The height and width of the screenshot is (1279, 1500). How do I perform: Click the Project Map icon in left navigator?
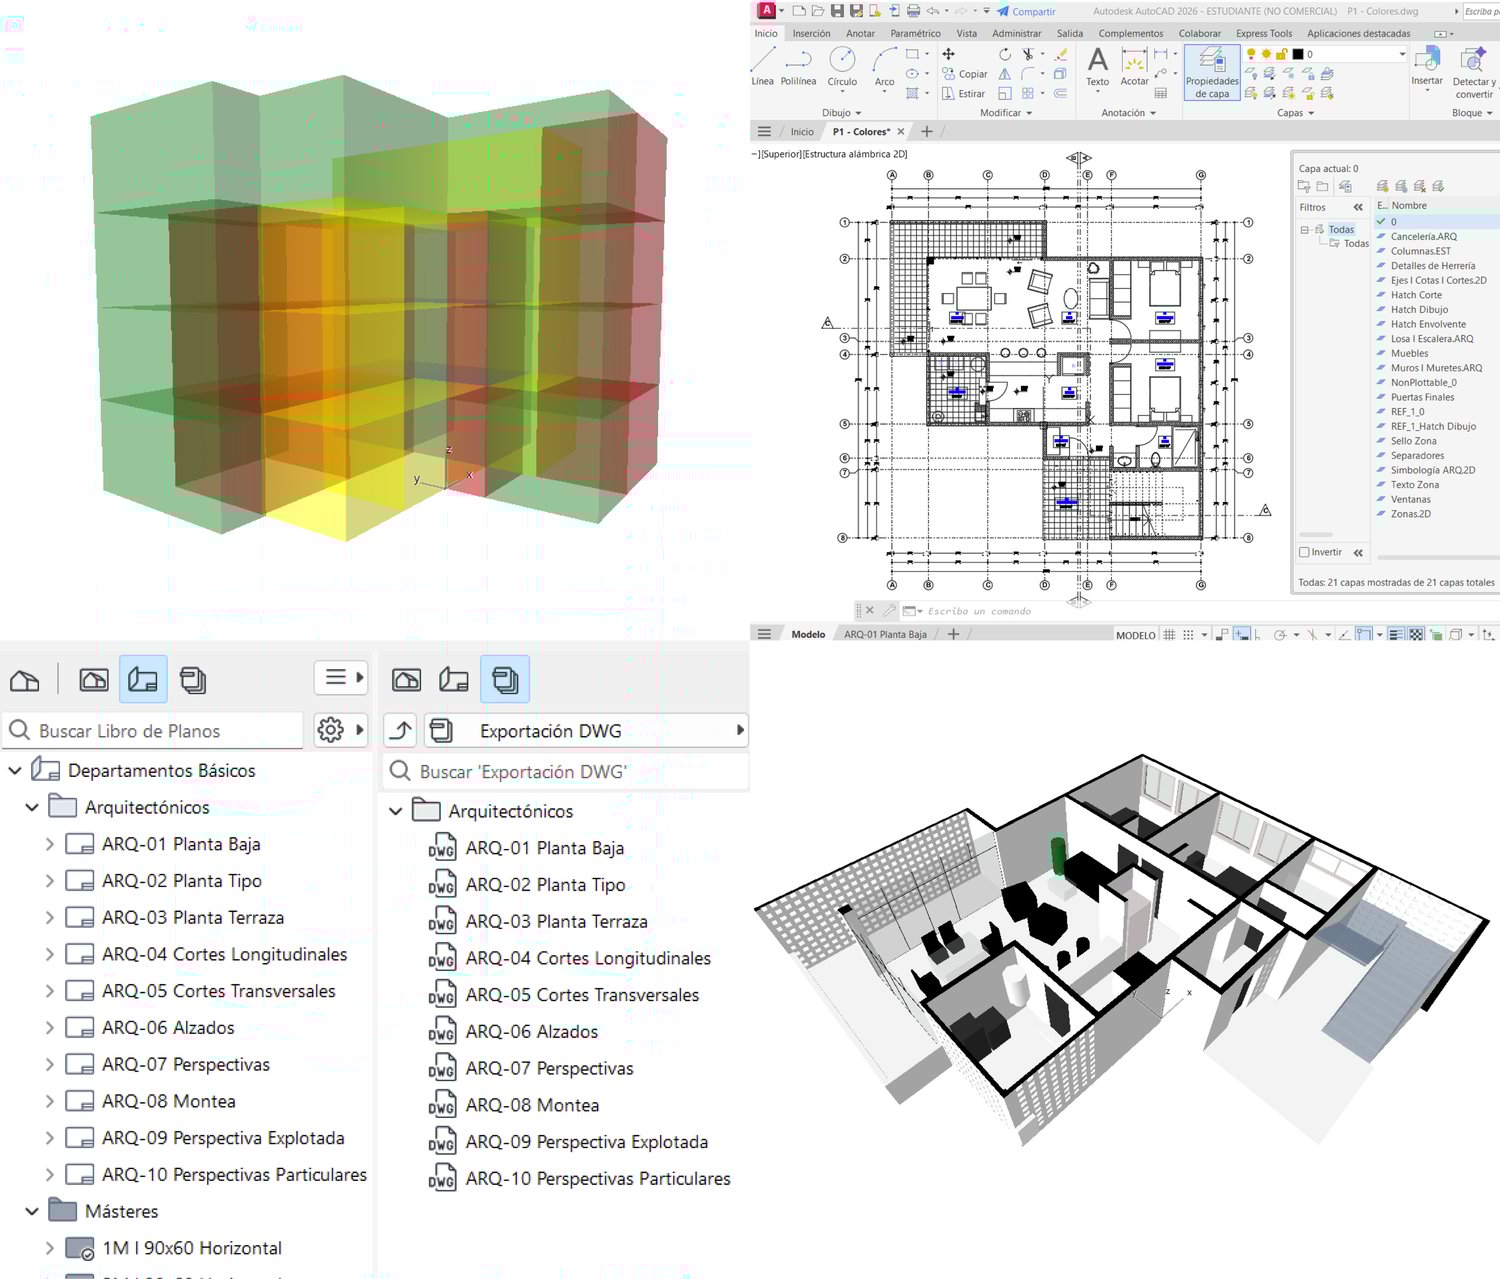click(x=25, y=681)
